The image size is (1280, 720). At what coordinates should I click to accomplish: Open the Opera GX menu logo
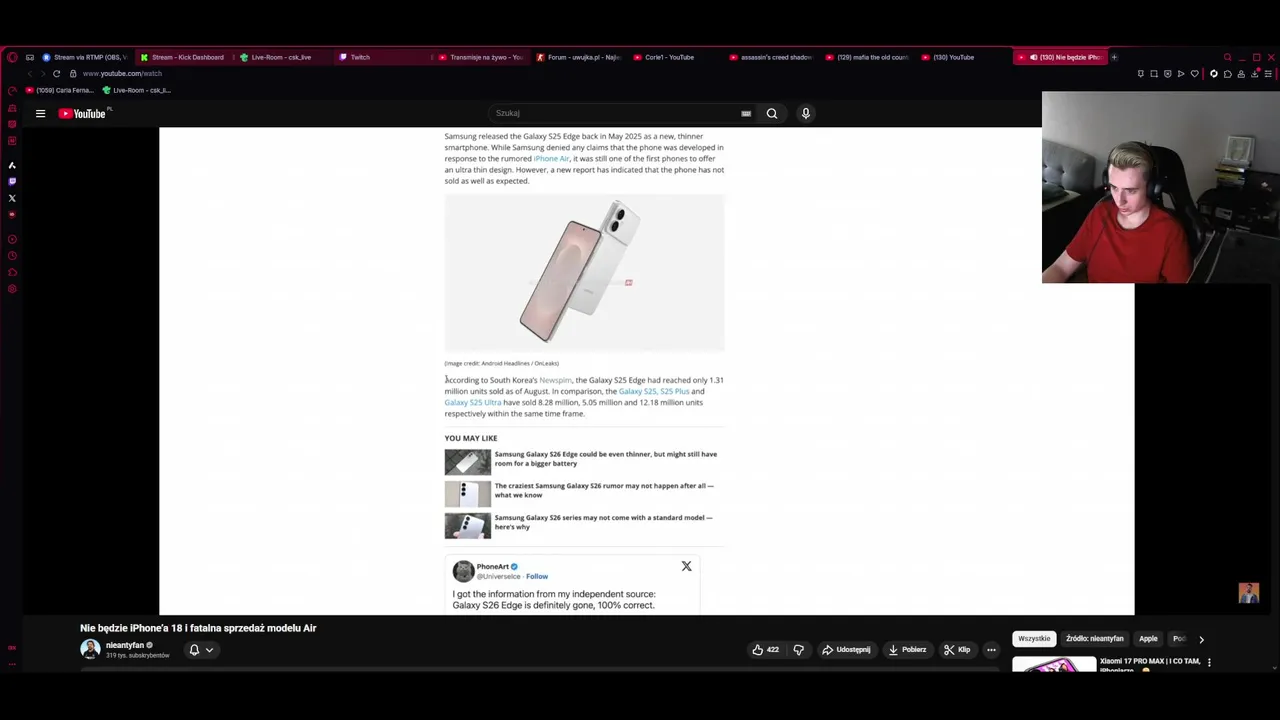[x=12, y=57]
